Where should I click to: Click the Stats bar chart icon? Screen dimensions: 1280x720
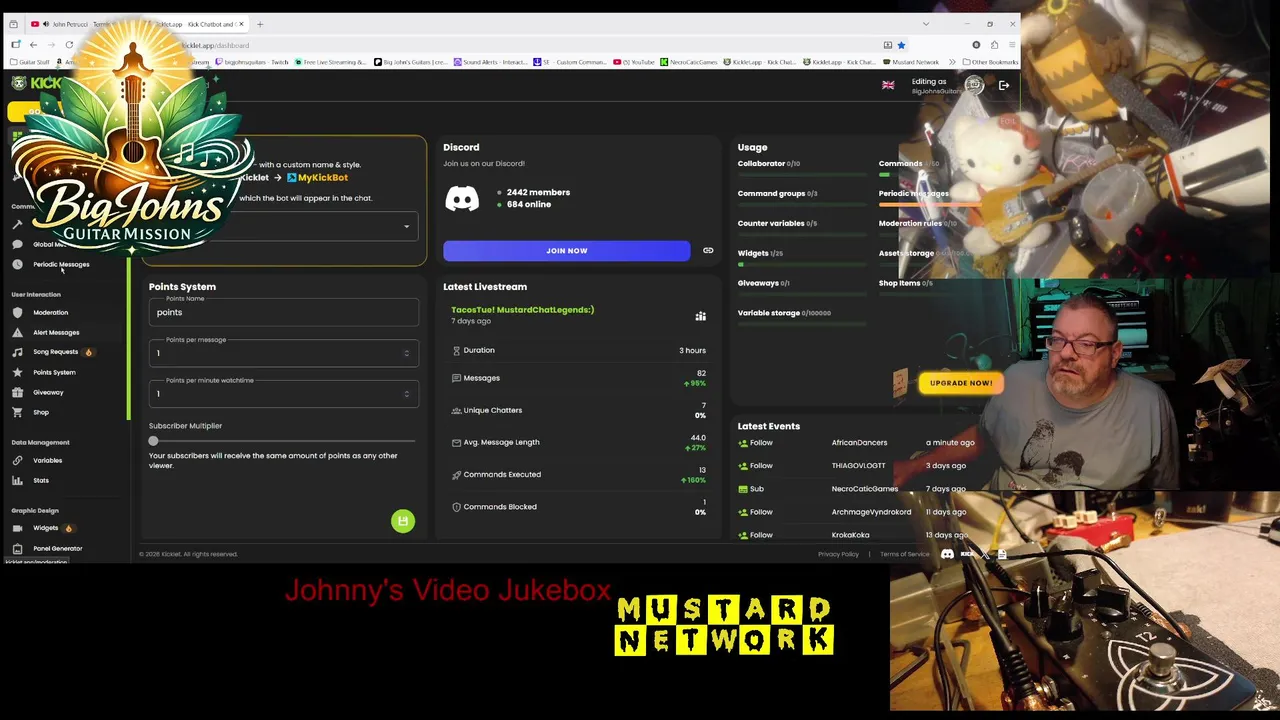(17, 480)
